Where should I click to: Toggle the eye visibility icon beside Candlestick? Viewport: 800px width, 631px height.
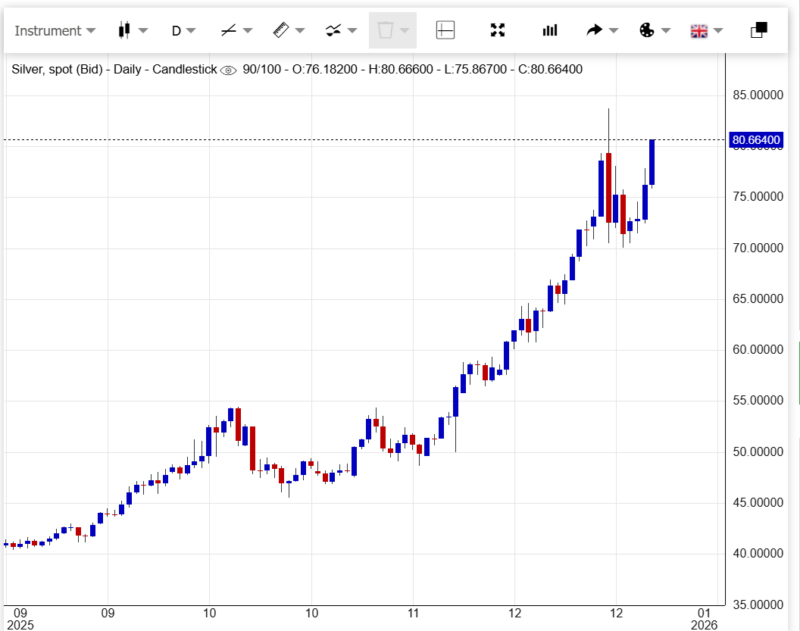[228, 70]
